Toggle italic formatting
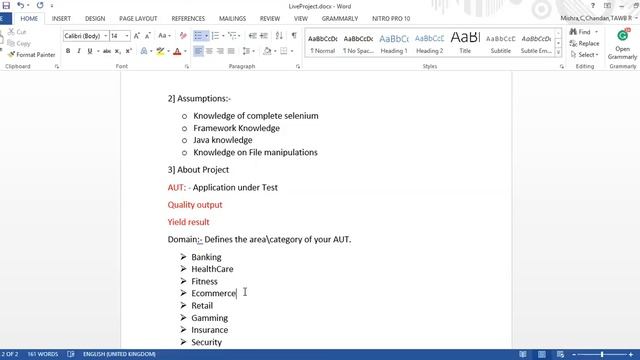The image size is (640, 360). click(79, 51)
